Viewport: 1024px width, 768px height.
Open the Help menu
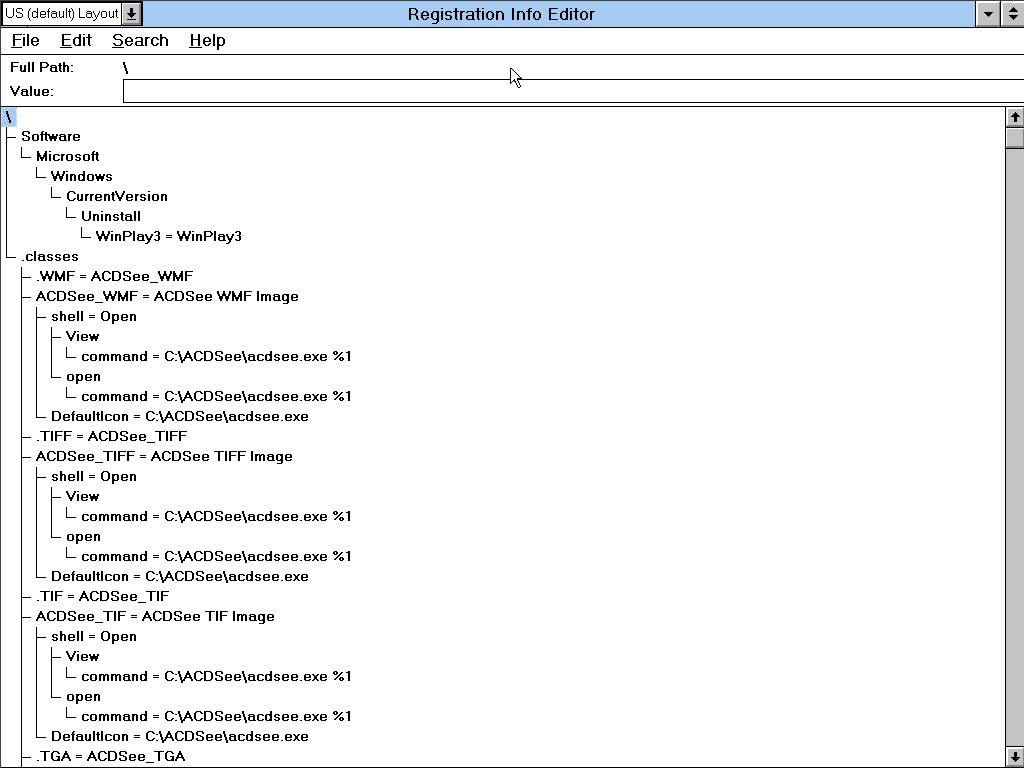pos(207,40)
